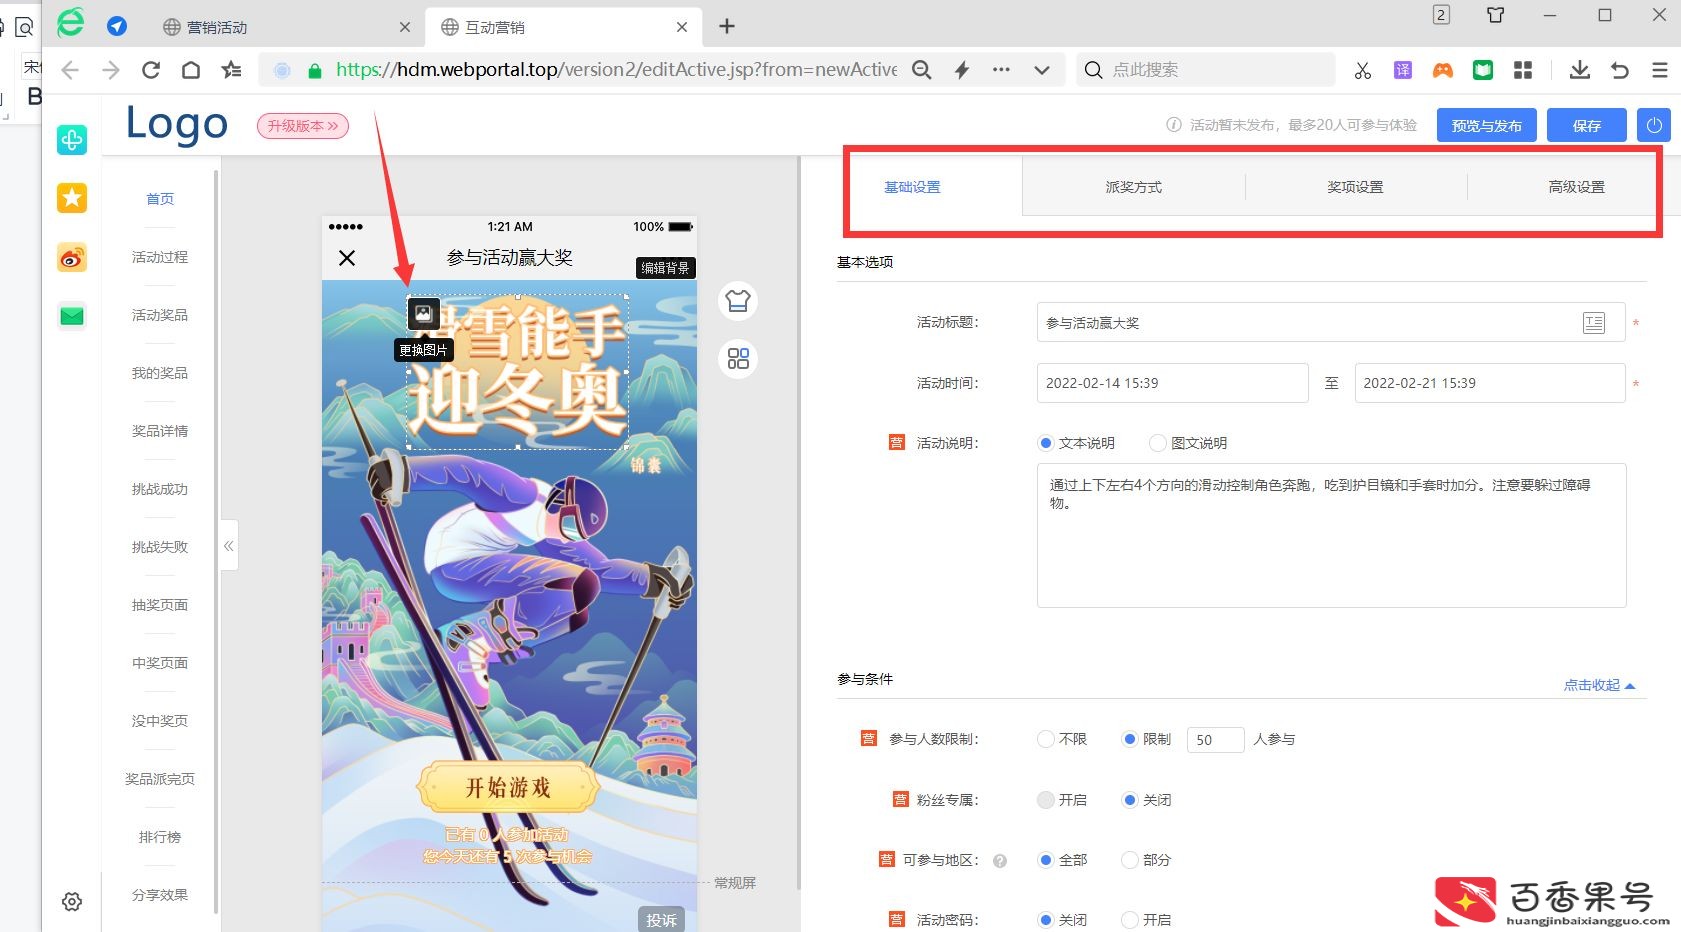The height and width of the screenshot is (932, 1681).
Task: Close the phone preview with X icon
Action: coord(347,258)
